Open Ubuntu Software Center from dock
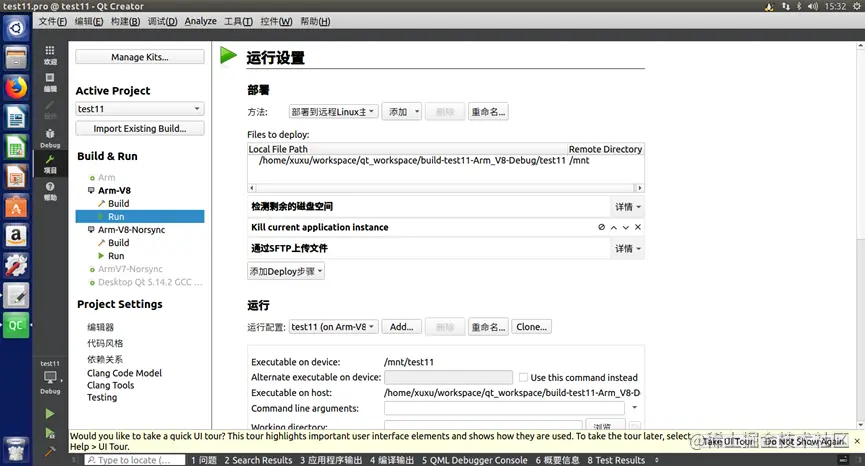865x466 pixels. [x=15, y=207]
